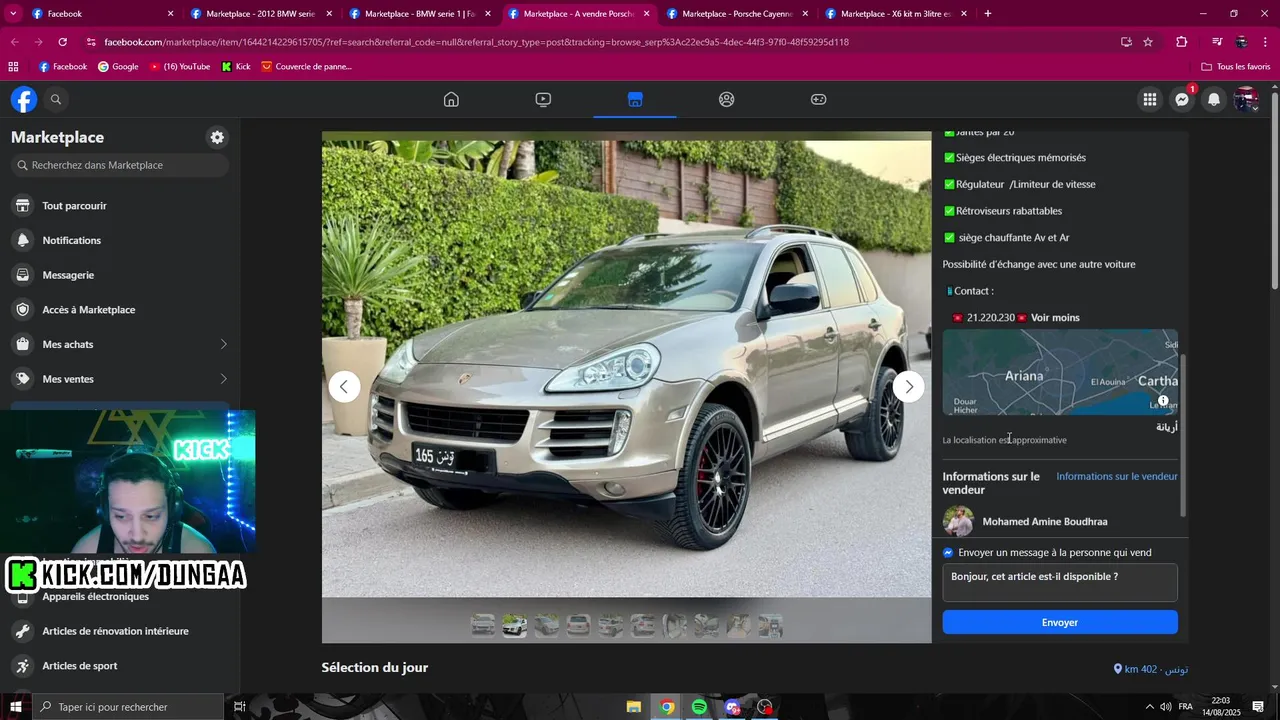Open File Explorer from the taskbar
The width and height of the screenshot is (1280, 720).
coord(634,707)
